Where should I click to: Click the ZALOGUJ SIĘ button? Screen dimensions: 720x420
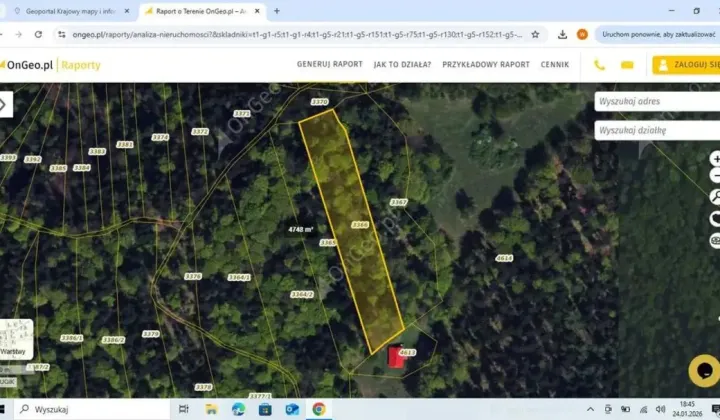point(686,65)
